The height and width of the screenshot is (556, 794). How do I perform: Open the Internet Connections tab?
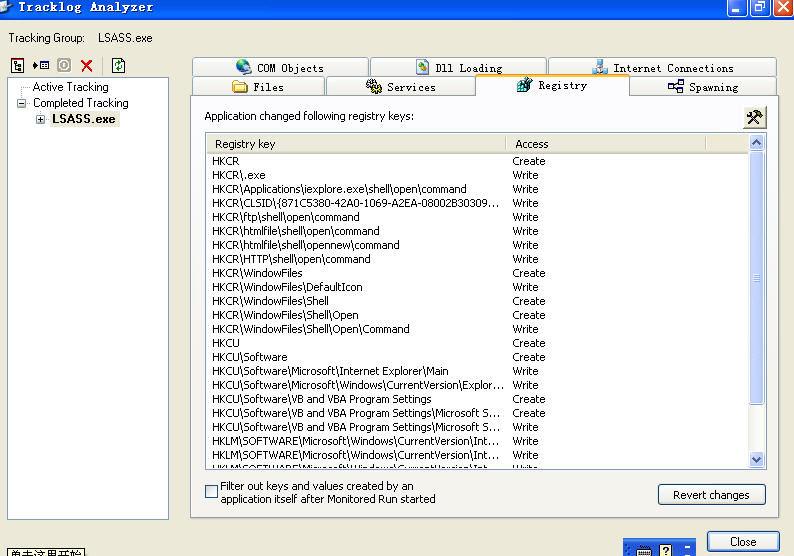663,67
